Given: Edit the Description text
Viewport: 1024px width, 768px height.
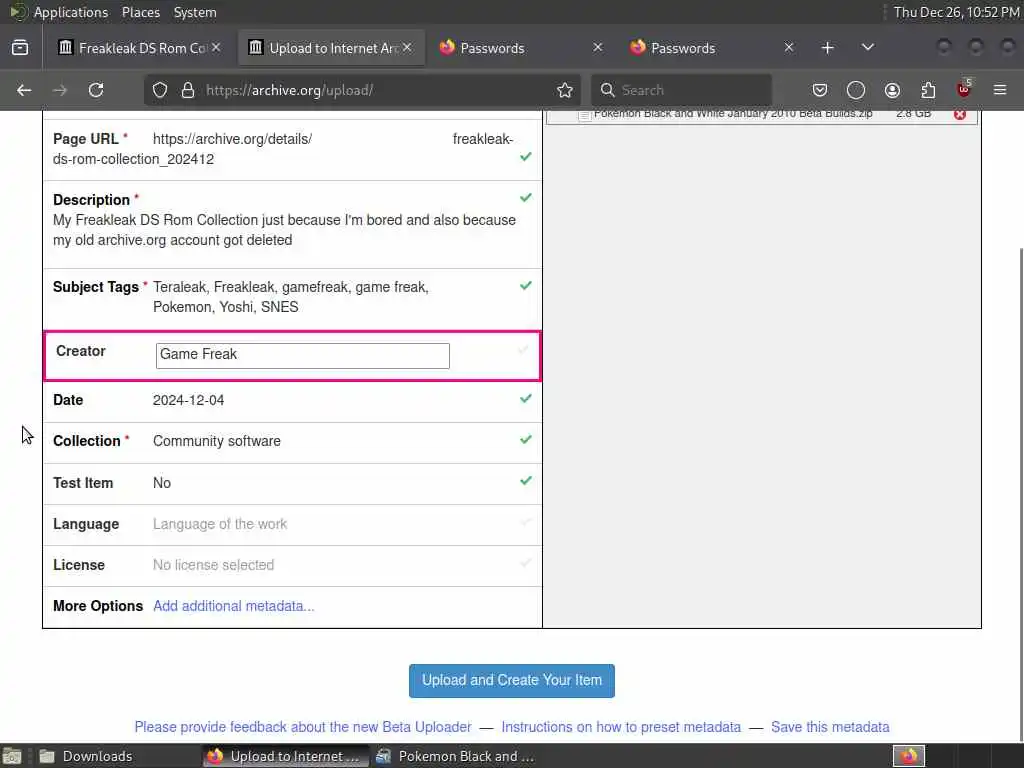Looking at the screenshot, I should point(284,230).
